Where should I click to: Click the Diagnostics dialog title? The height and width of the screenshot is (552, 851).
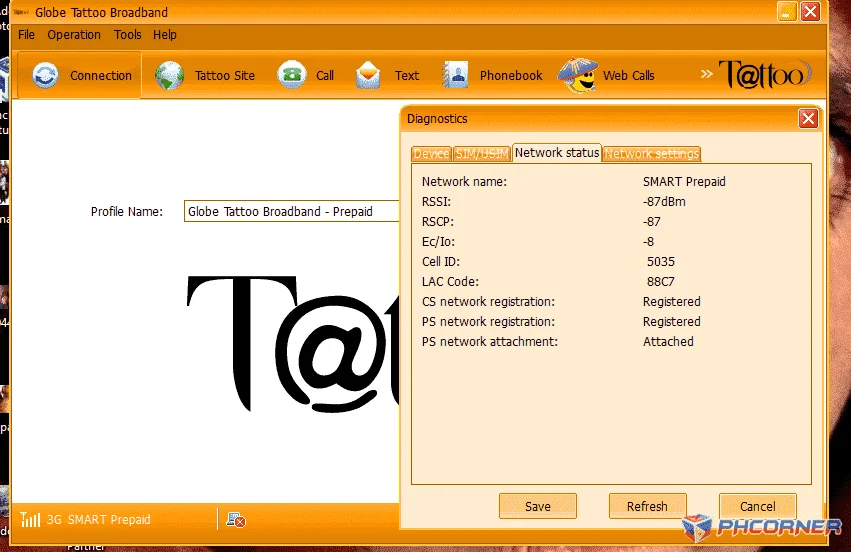point(437,118)
